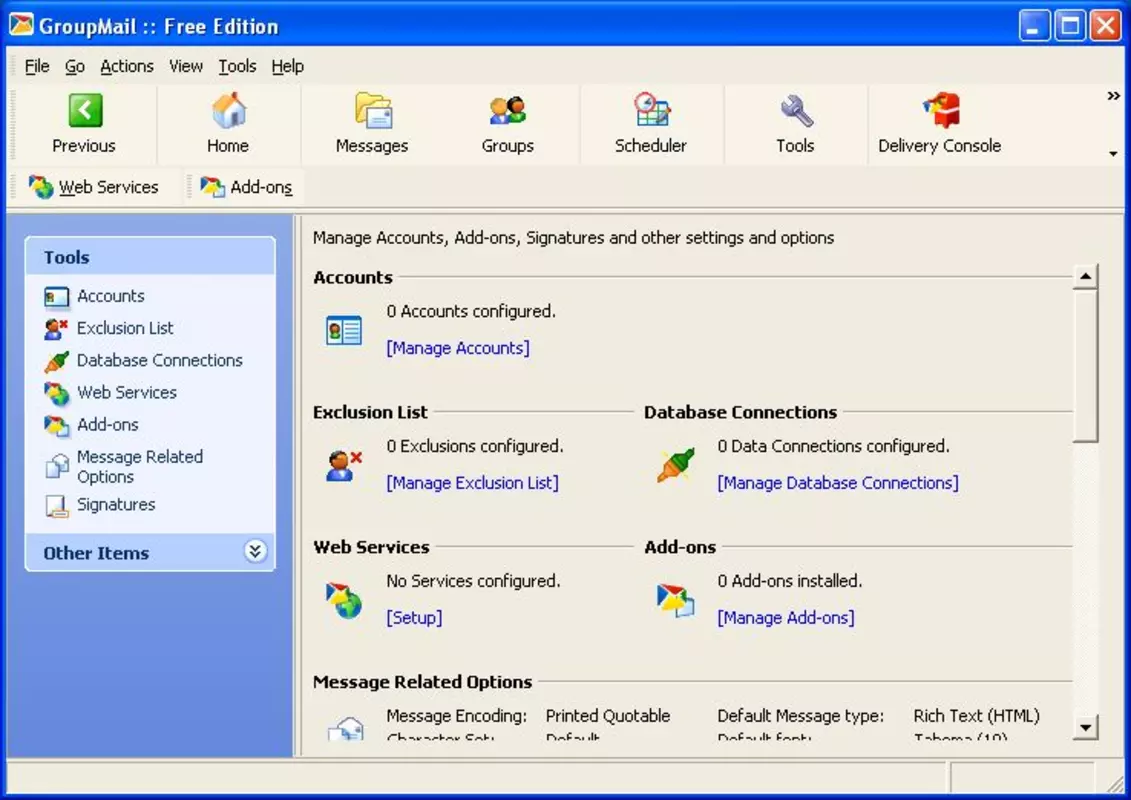
Task: Click the Add-ons secondary toolbar button
Action: point(247,187)
